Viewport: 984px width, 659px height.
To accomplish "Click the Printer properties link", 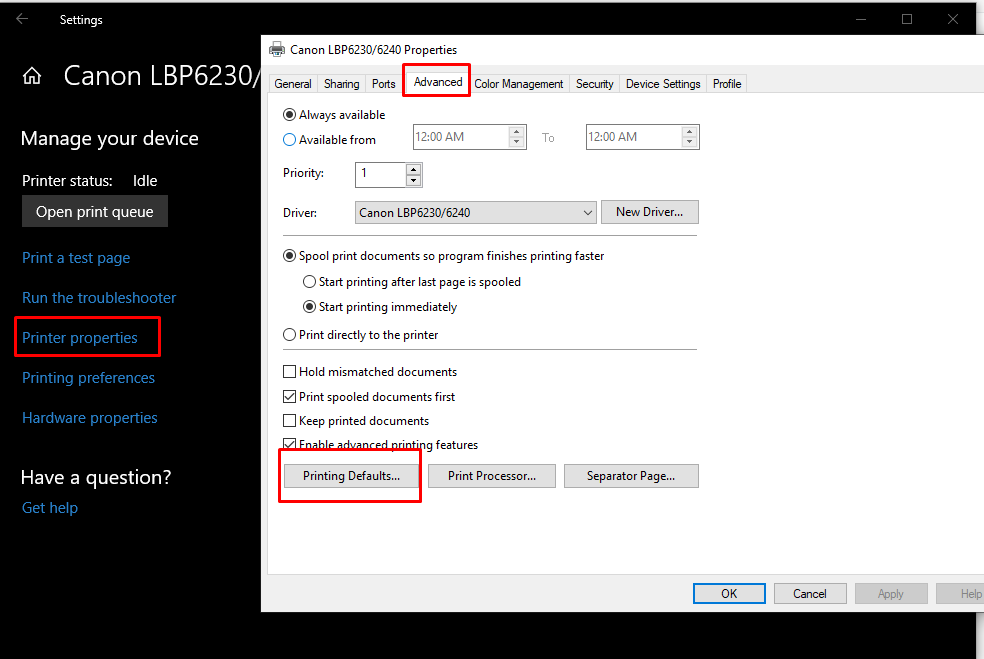I will 80,338.
